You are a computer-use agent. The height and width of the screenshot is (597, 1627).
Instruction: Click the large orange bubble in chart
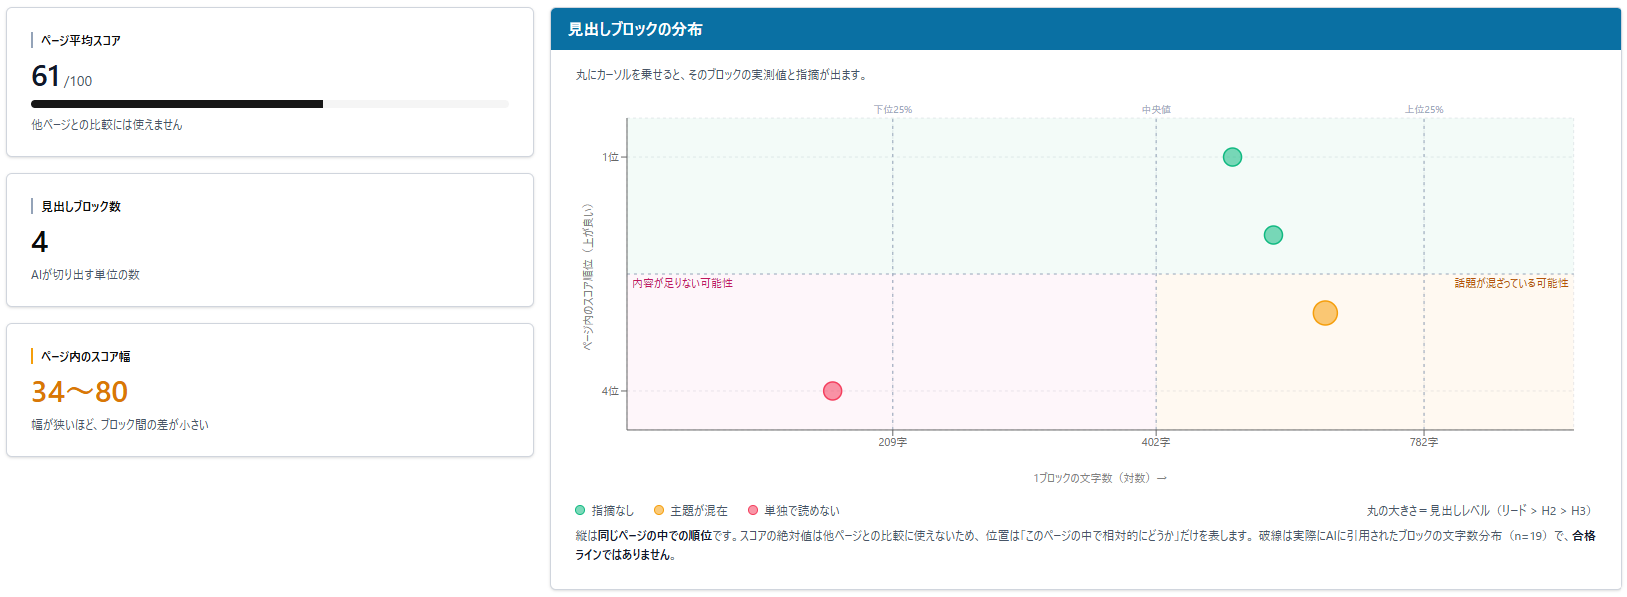click(x=1325, y=313)
